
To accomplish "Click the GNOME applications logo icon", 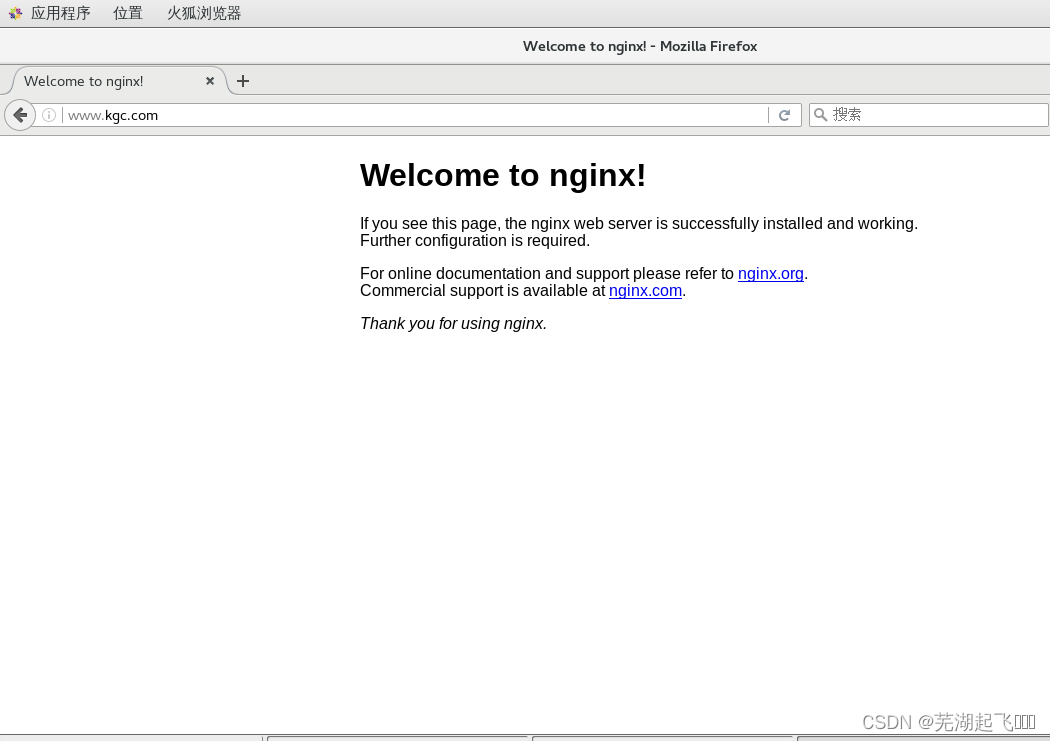I will coord(15,13).
